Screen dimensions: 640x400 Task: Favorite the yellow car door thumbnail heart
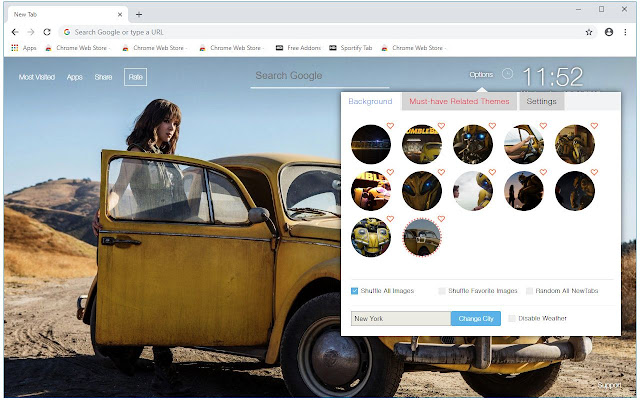point(441,219)
